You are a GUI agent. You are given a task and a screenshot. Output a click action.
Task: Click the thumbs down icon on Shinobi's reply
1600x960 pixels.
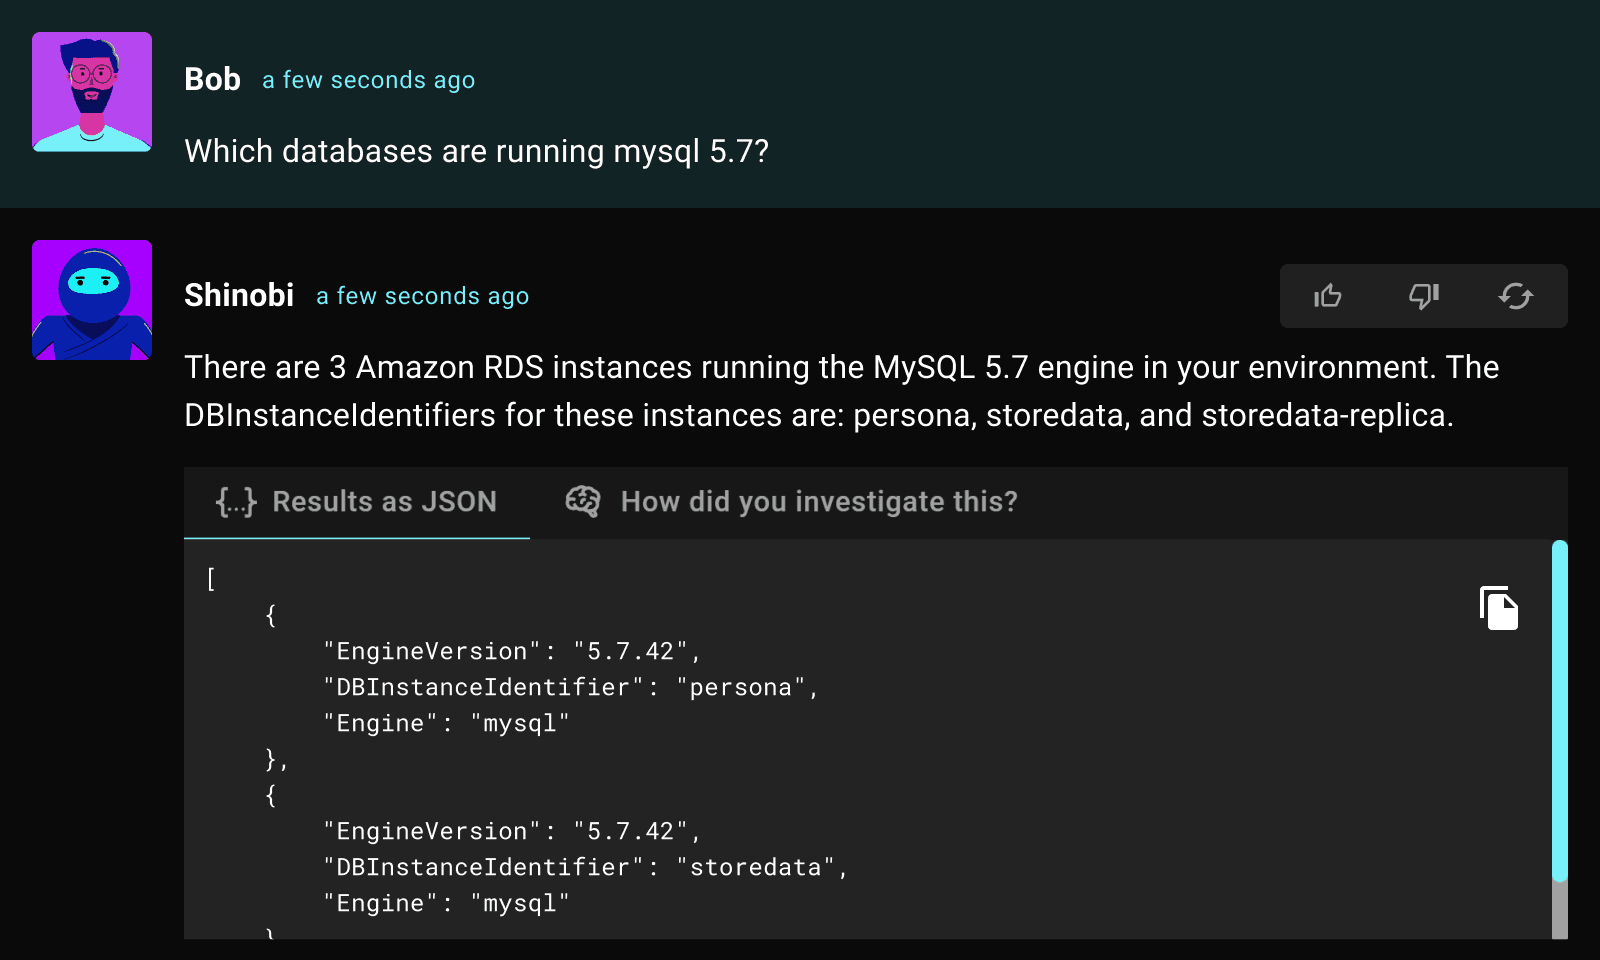click(1424, 296)
